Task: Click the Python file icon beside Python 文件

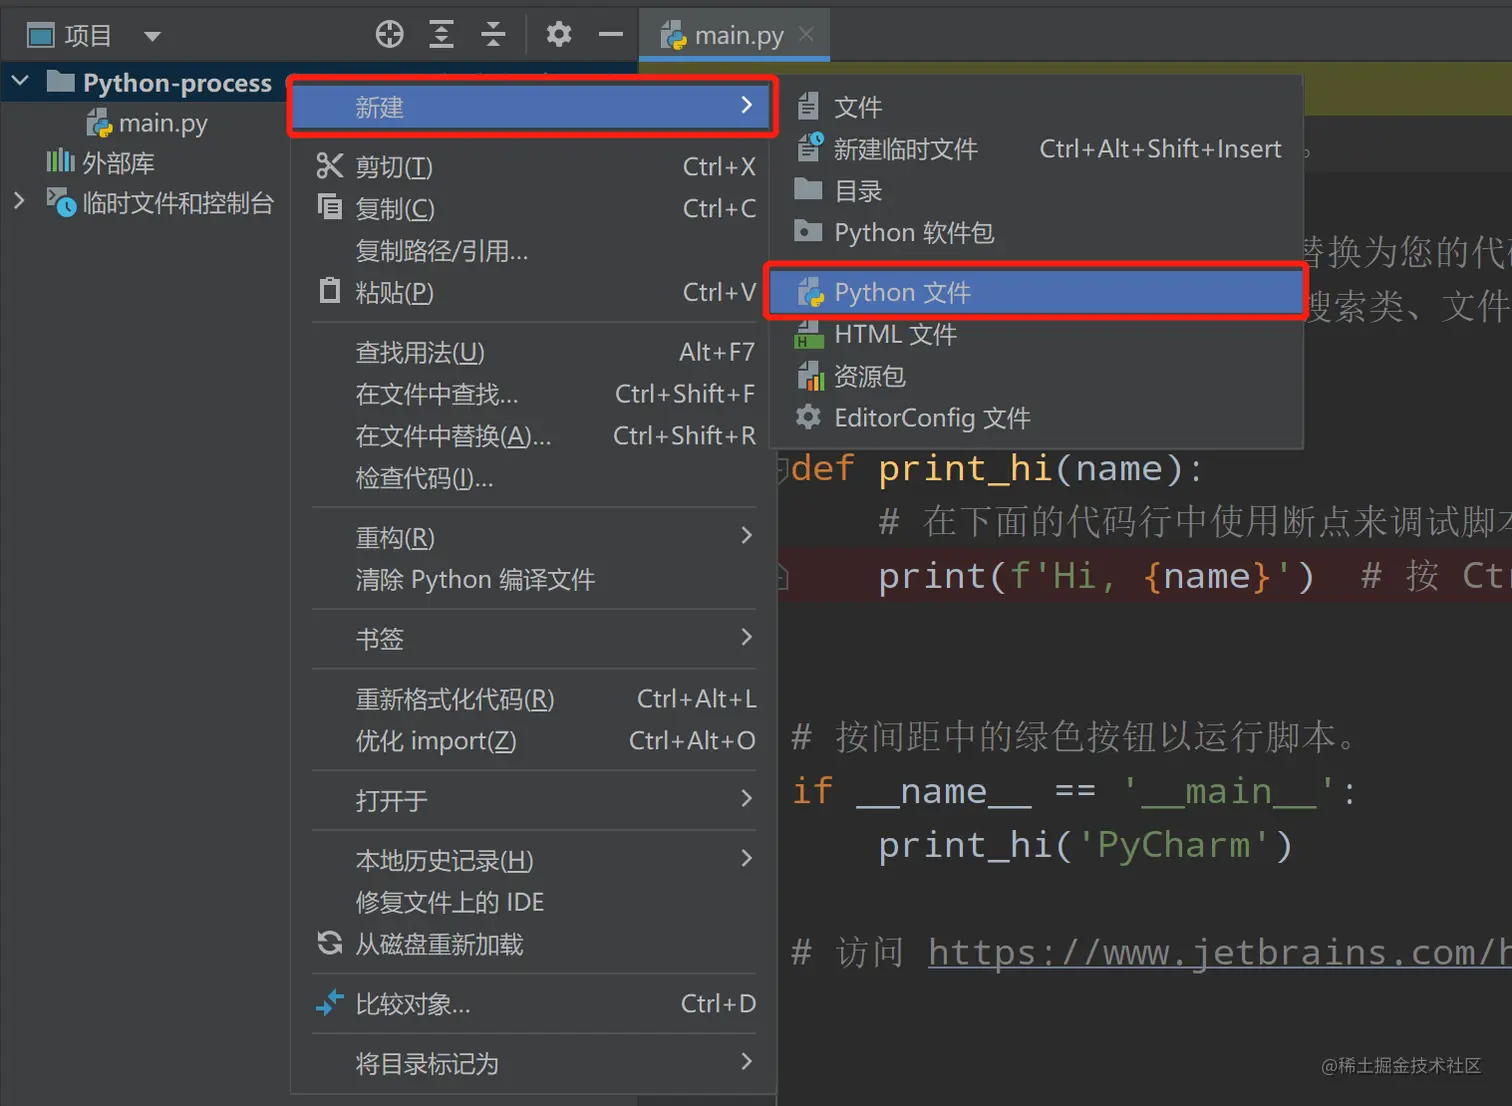Action: pyautogui.click(x=810, y=292)
